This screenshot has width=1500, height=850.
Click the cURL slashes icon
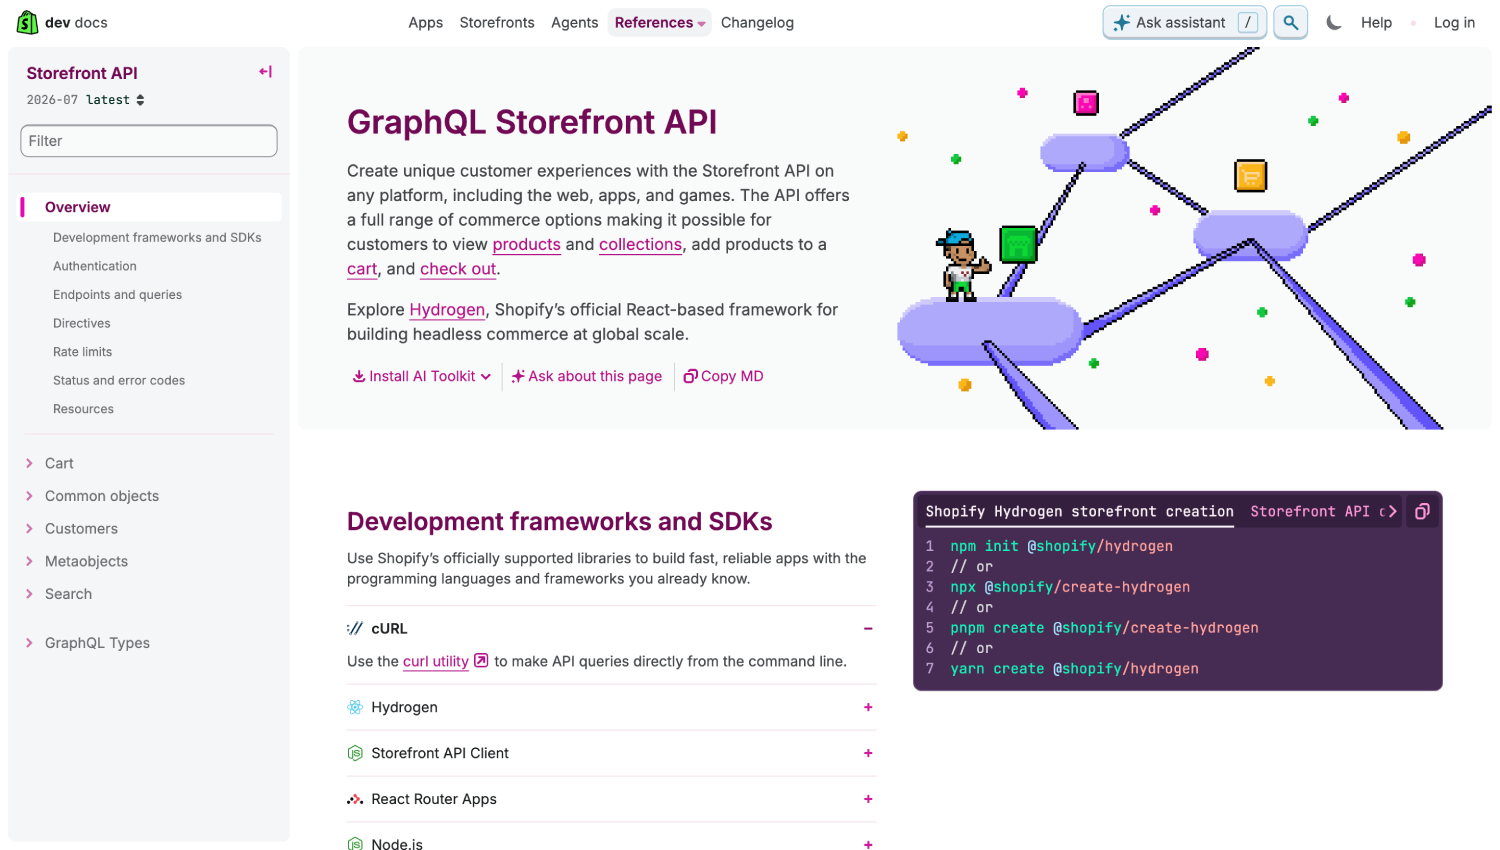(x=355, y=628)
